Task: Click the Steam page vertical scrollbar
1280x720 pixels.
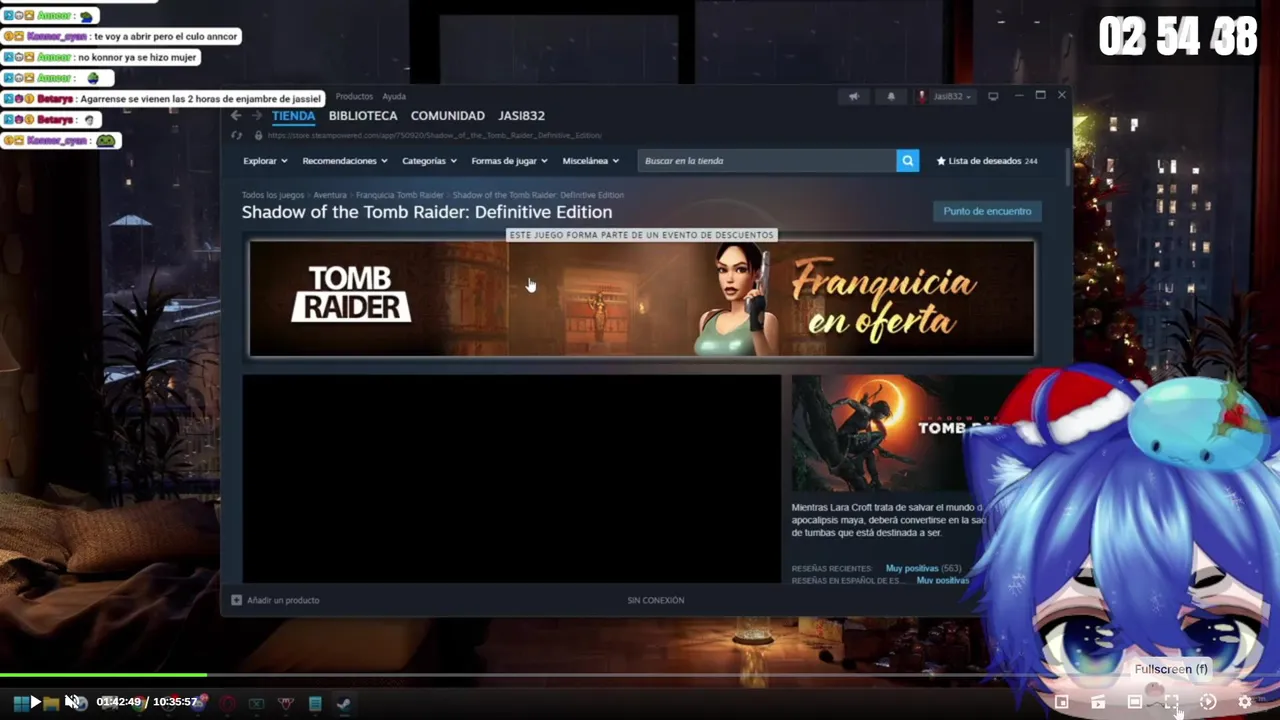Action: [1067, 167]
